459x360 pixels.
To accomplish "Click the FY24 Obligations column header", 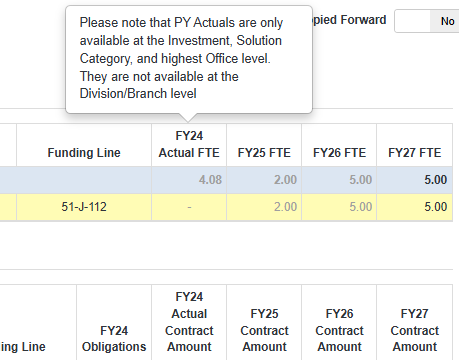I will (114, 339).
